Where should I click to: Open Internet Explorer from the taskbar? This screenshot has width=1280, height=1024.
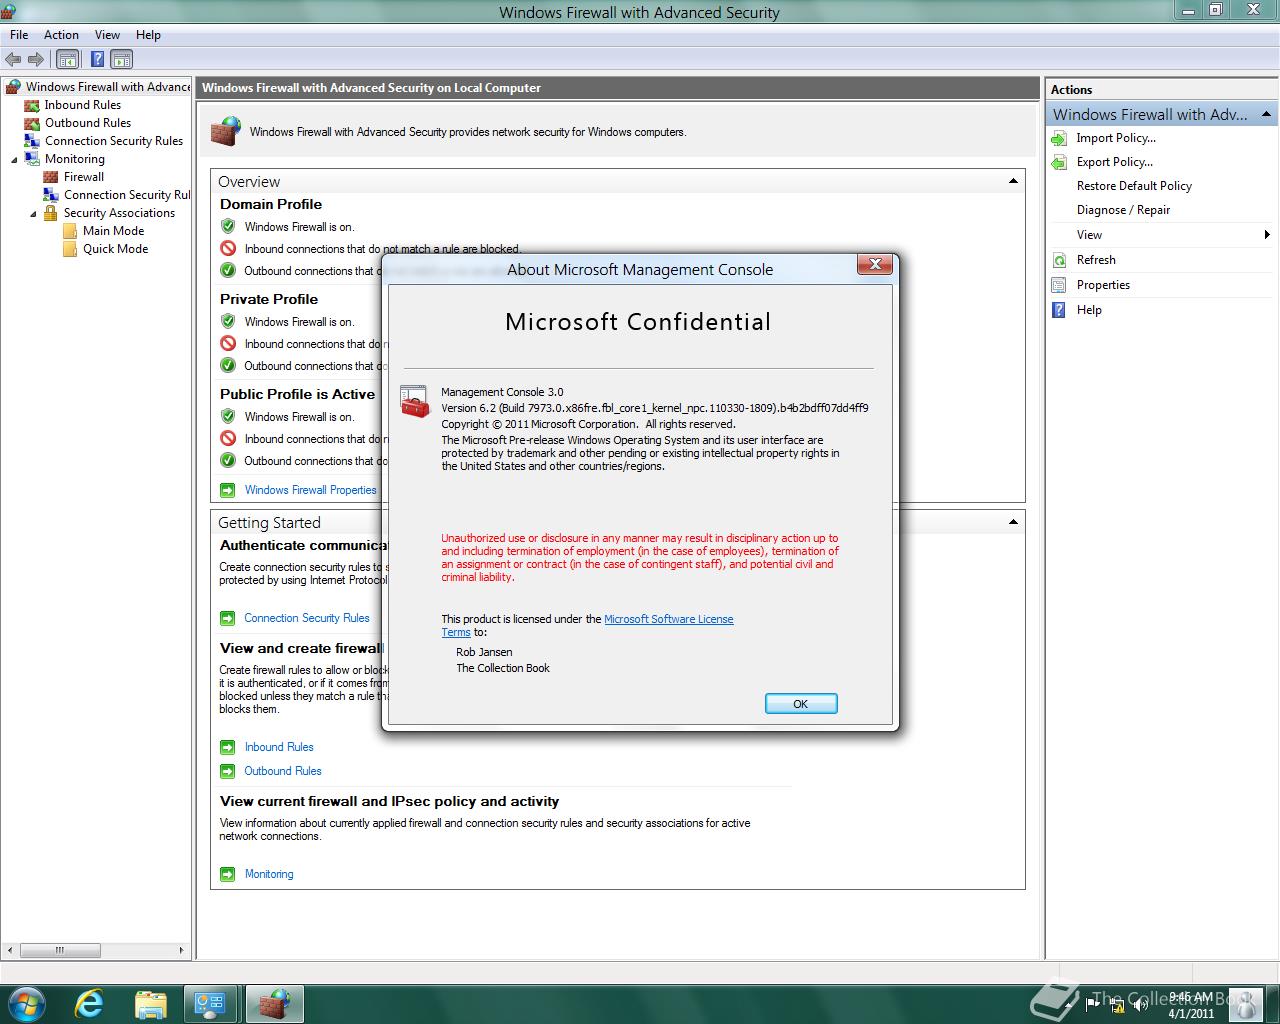point(90,1003)
